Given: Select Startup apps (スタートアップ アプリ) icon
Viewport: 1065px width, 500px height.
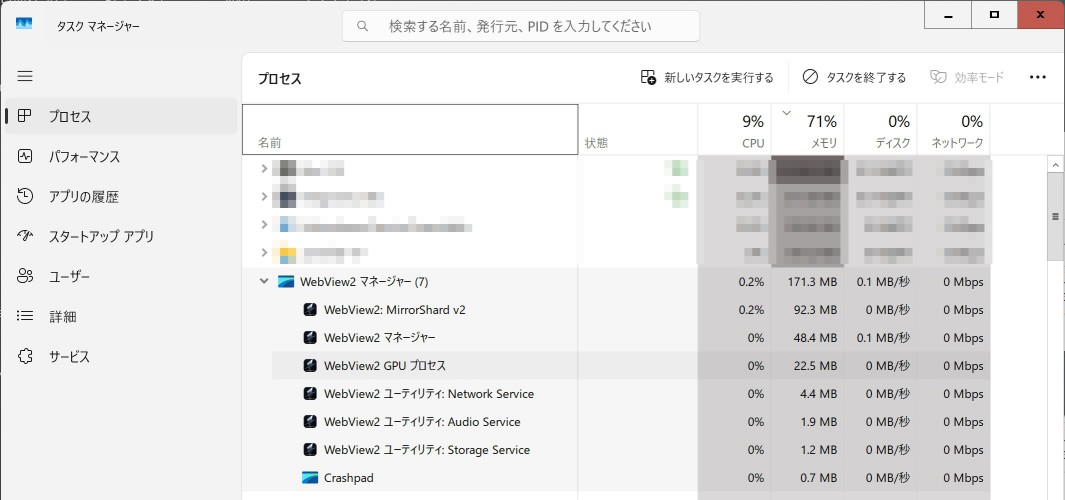Looking at the screenshot, I should 26,236.
